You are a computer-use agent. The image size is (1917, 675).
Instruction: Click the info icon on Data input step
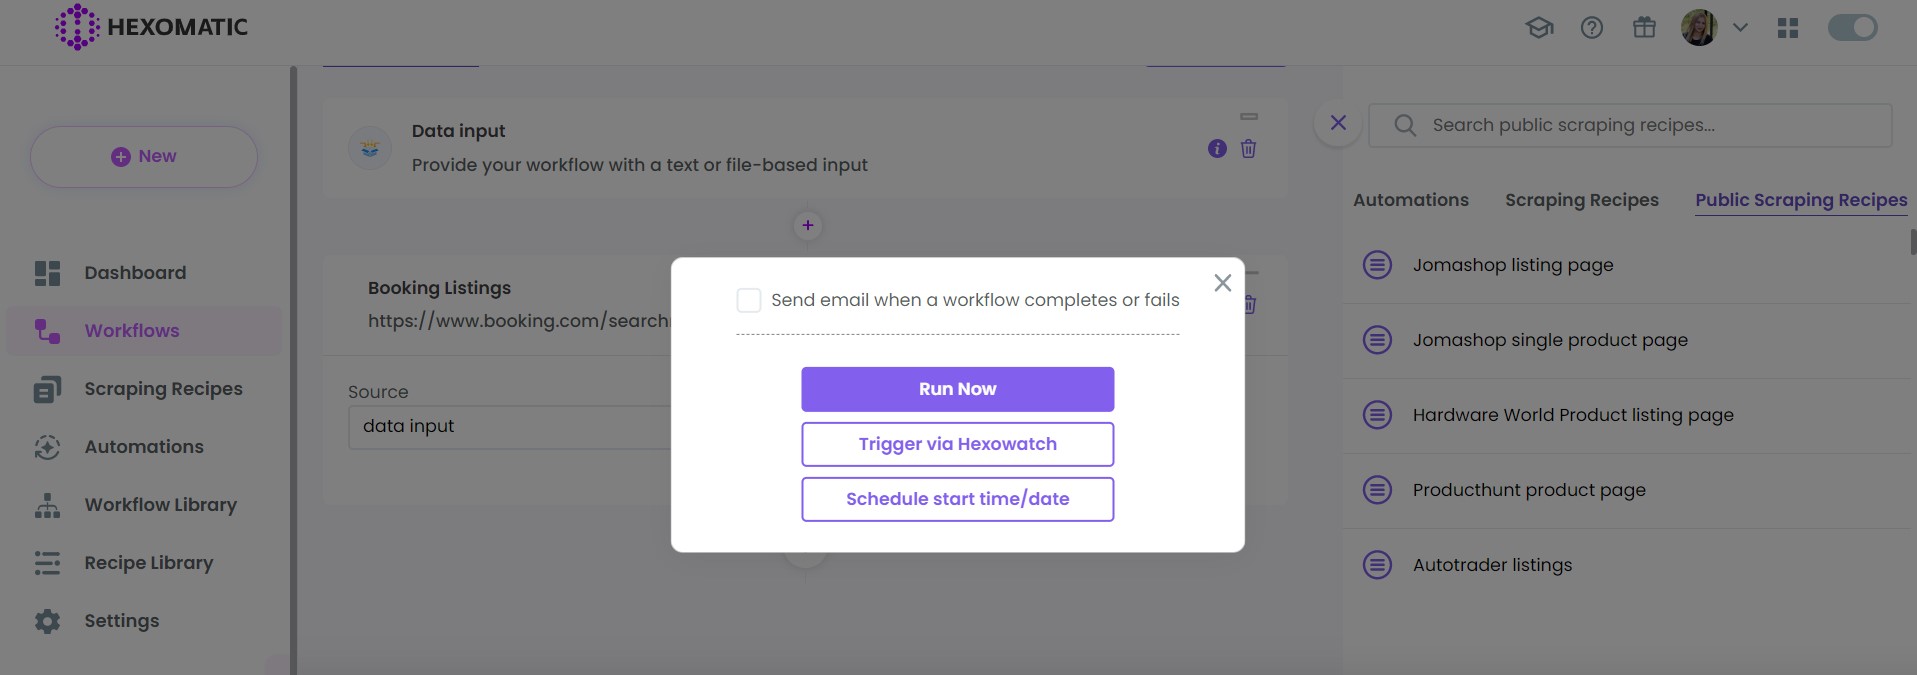coord(1216,148)
